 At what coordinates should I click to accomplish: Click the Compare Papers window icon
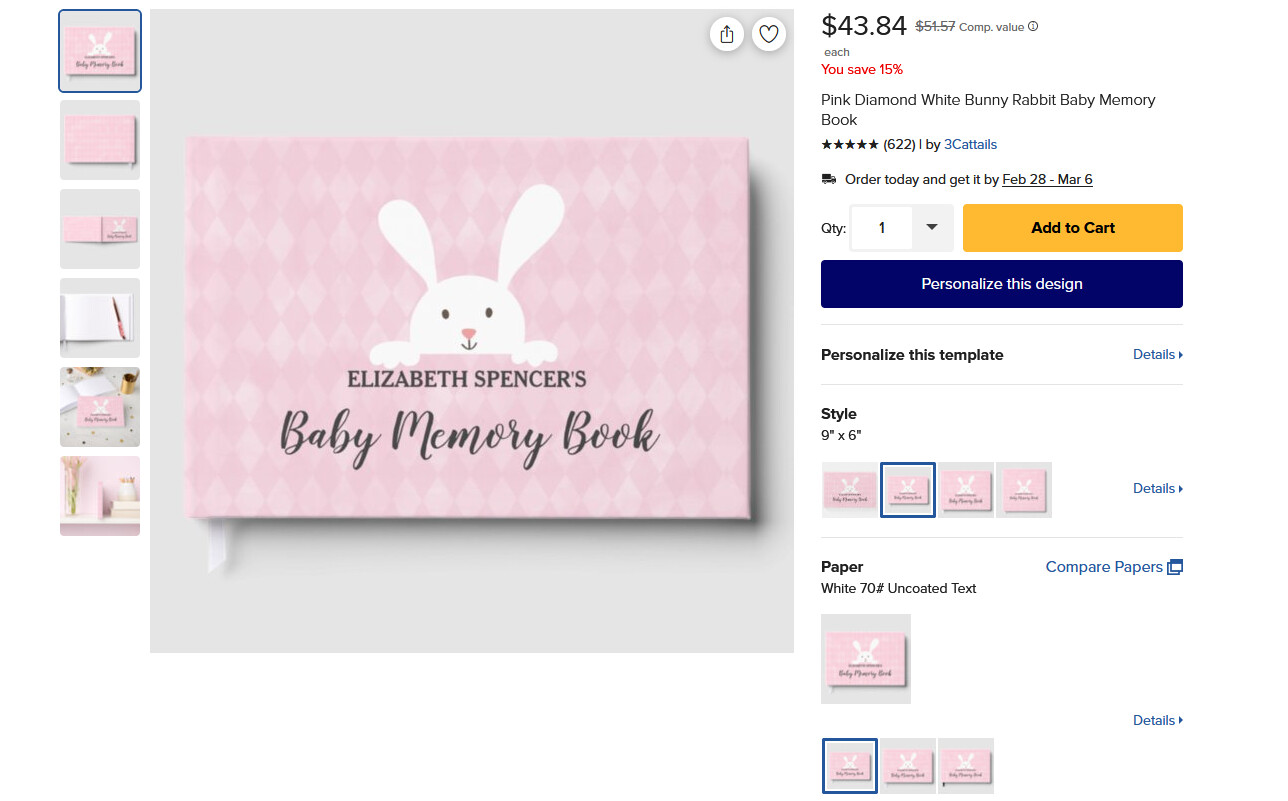(1175, 567)
